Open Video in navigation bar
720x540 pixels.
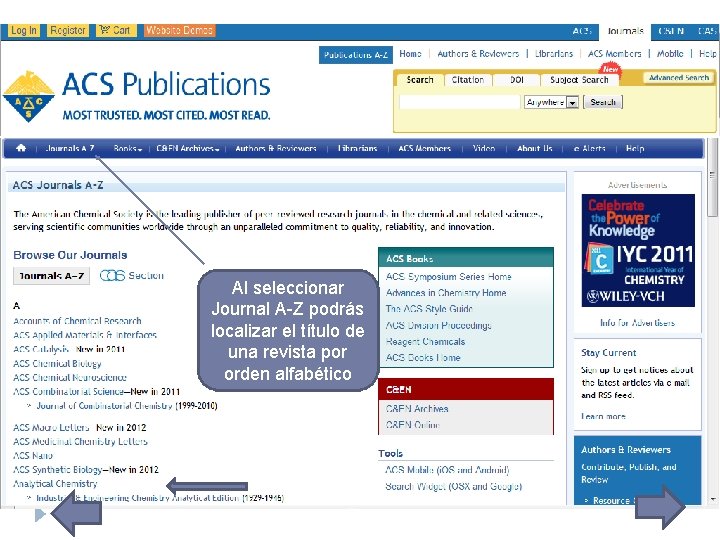484,148
